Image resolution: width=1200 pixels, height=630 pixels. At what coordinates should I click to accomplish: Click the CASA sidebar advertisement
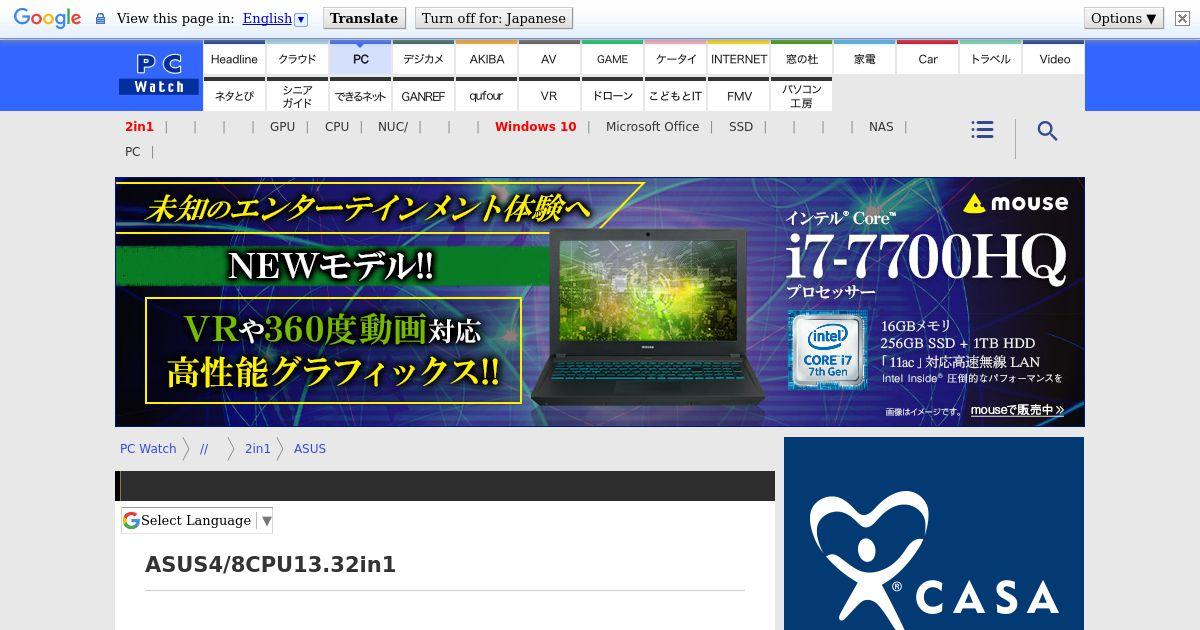coord(934,534)
